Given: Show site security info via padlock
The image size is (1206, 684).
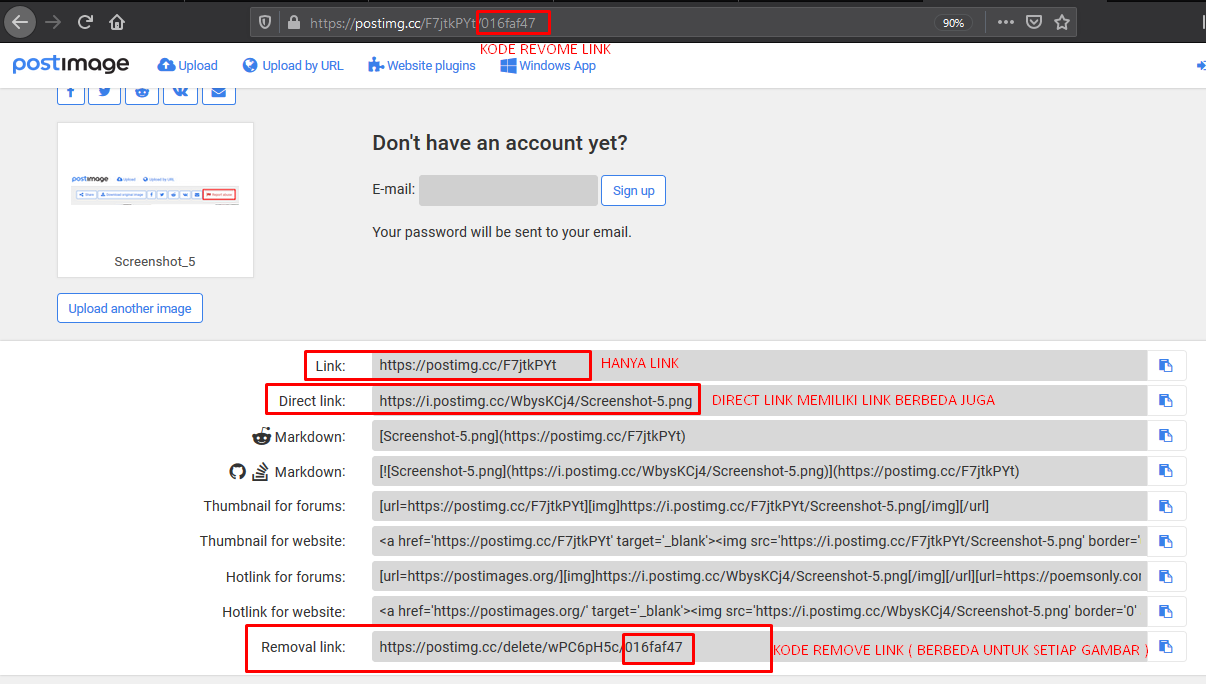Looking at the screenshot, I should (x=294, y=22).
